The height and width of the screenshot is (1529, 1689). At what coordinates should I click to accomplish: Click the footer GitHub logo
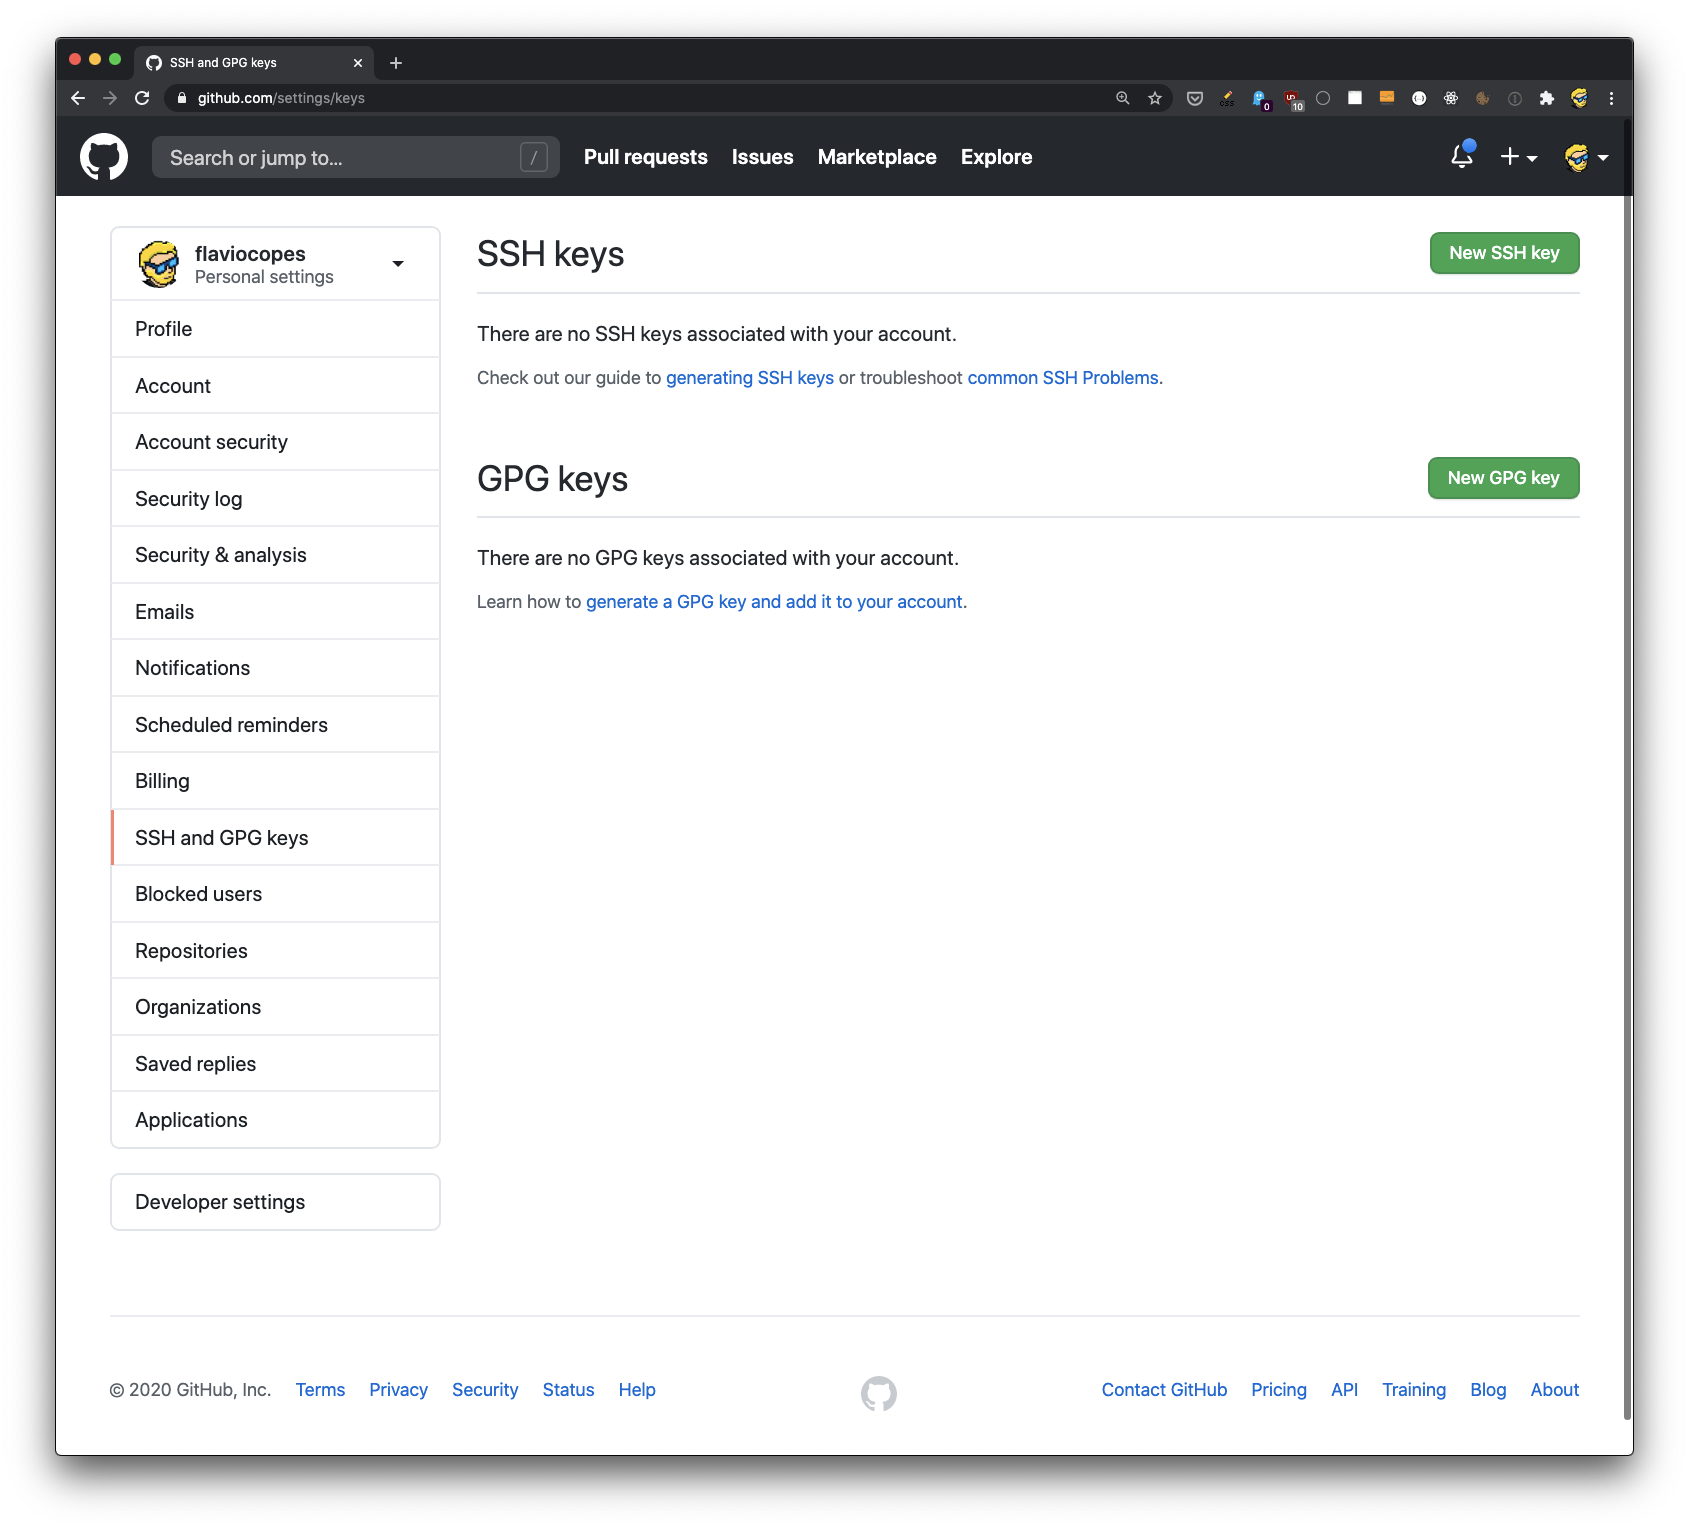pyautogui.click(x=878, y=1392)
